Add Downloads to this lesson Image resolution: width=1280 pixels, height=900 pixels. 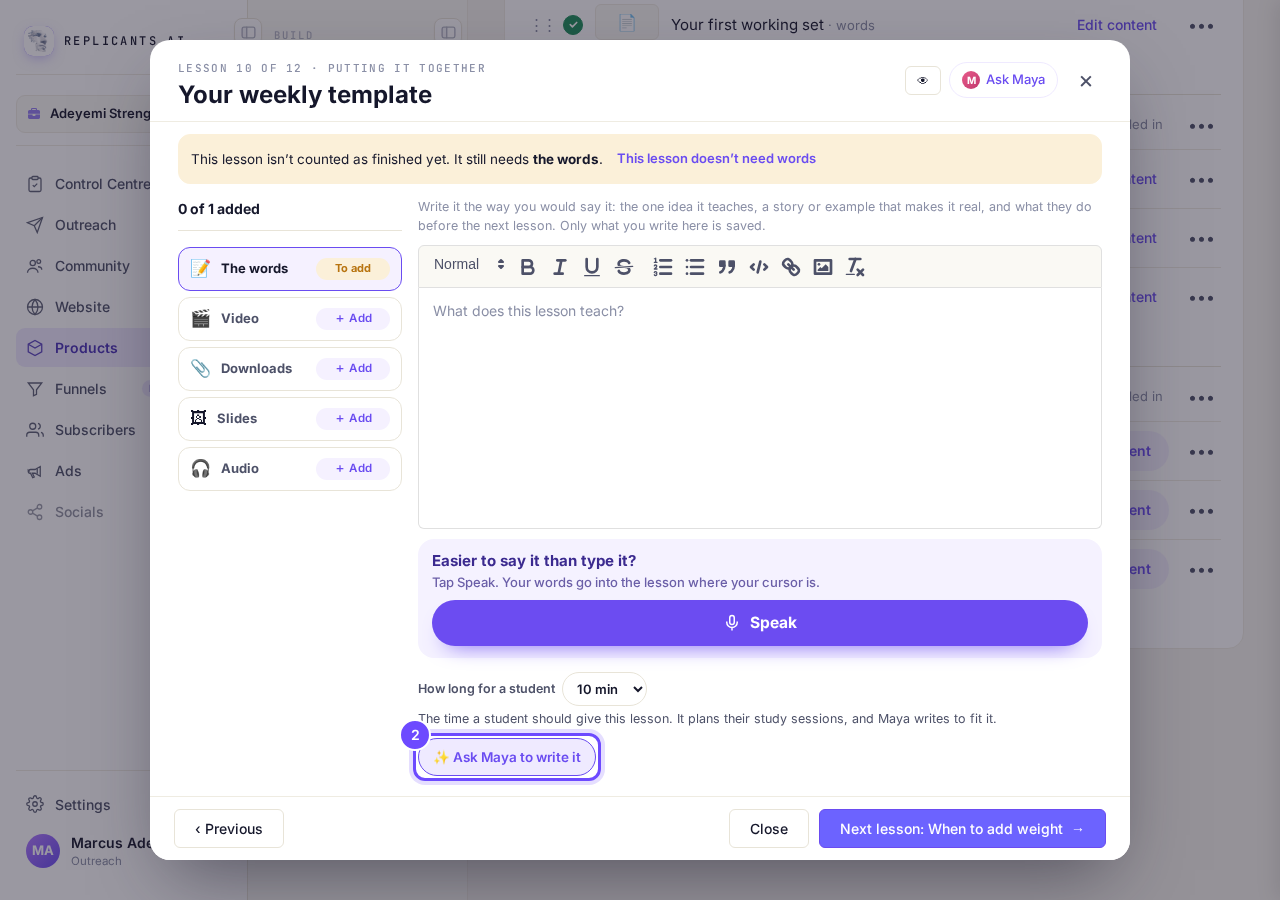point(353,369)
